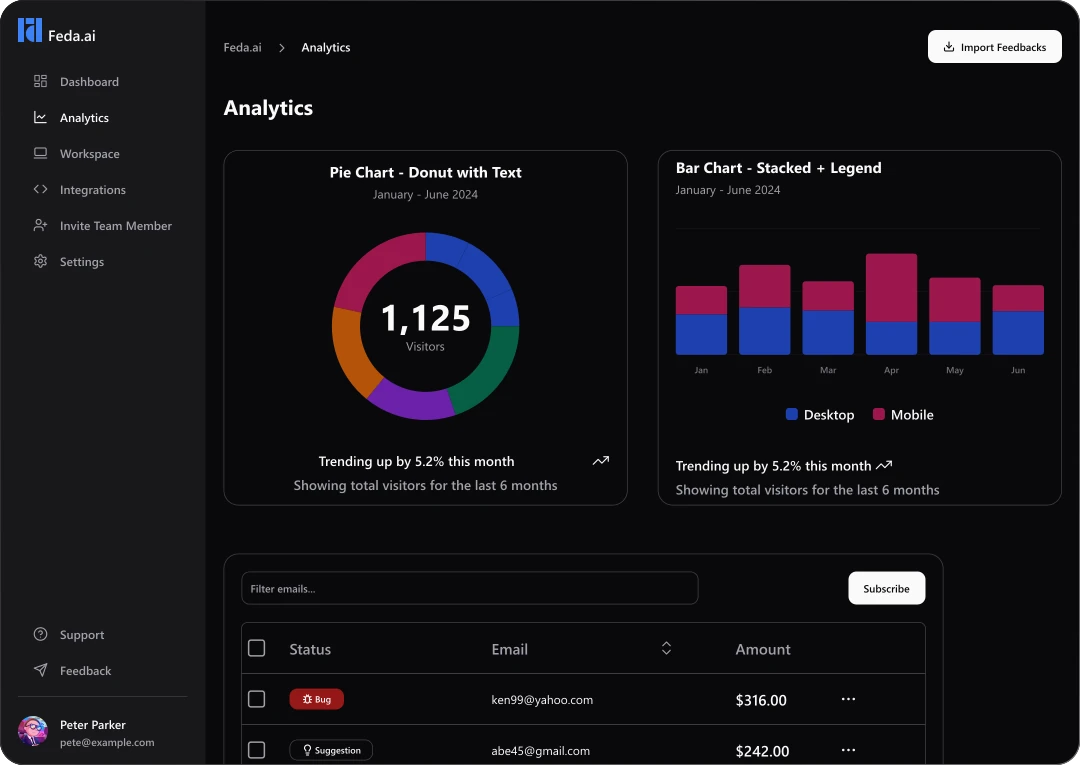
Task: Click the $242.00 amount cell
Action: [x=762, y=751]
